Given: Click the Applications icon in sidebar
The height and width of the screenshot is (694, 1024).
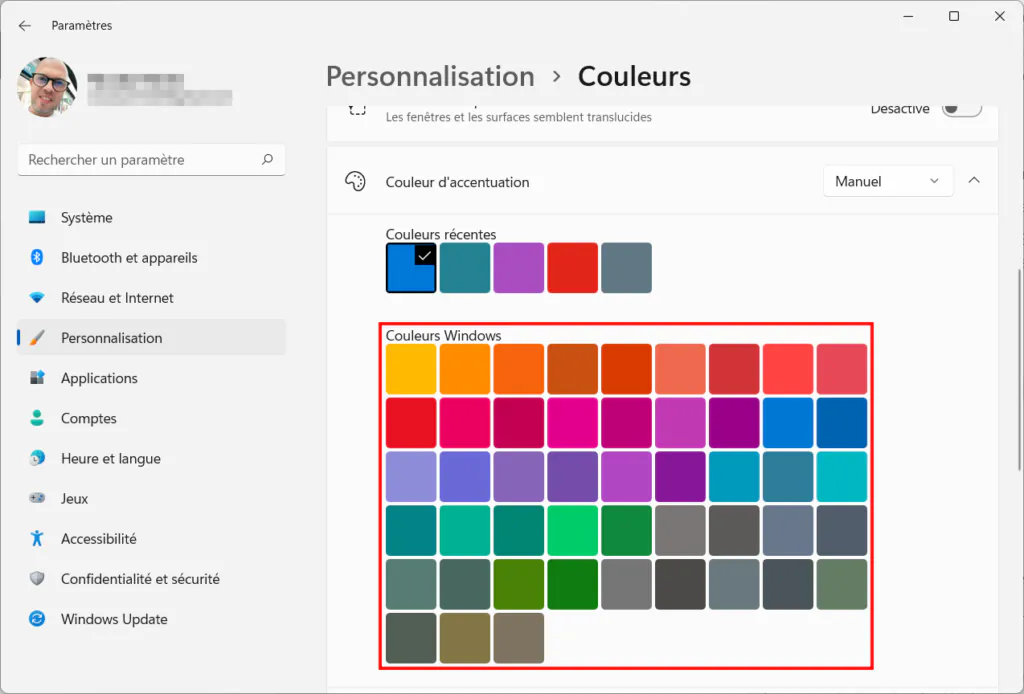Looking at the screenshot, I should 37,378.
